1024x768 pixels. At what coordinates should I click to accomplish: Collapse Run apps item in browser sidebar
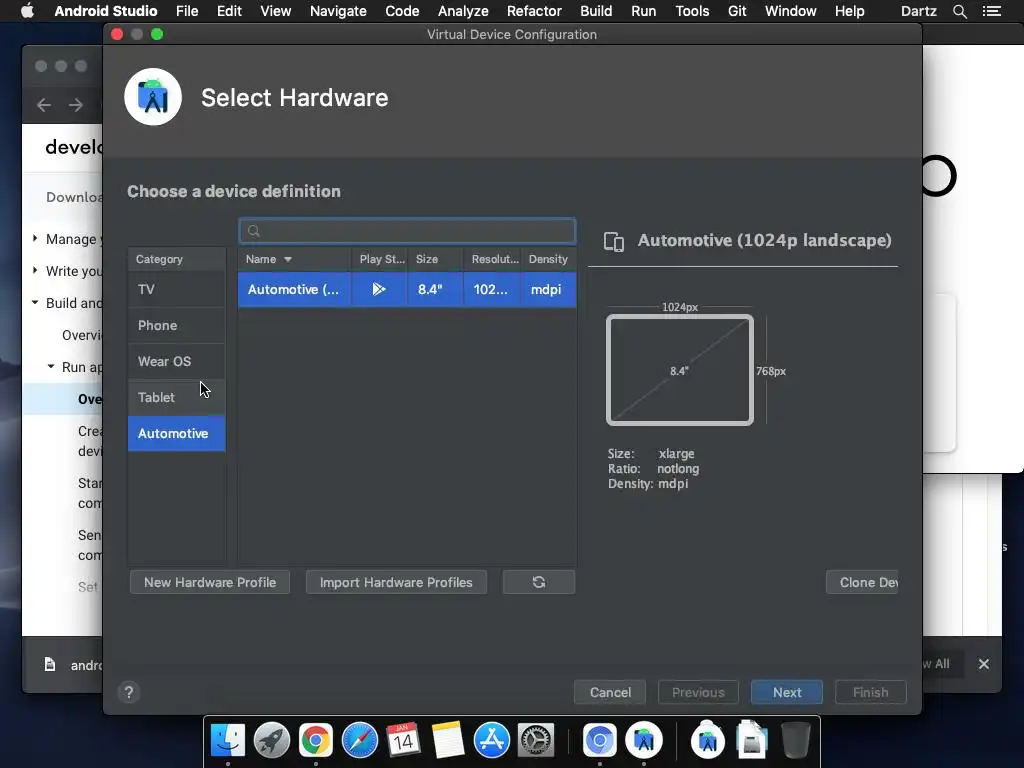(51, 366)
